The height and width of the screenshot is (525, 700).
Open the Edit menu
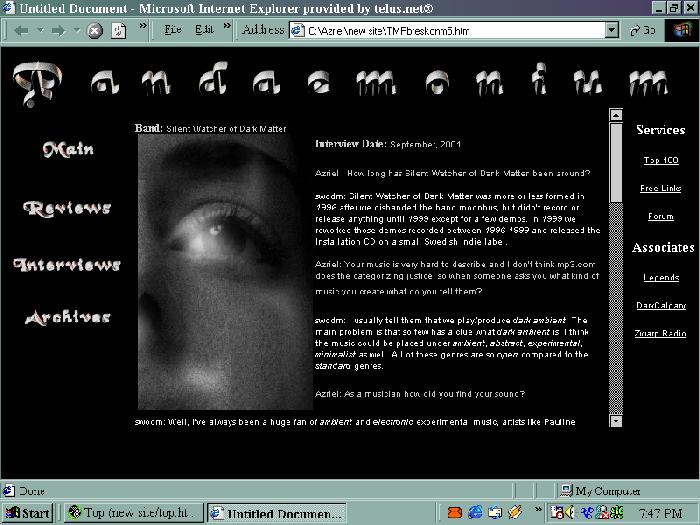point(204,30)
